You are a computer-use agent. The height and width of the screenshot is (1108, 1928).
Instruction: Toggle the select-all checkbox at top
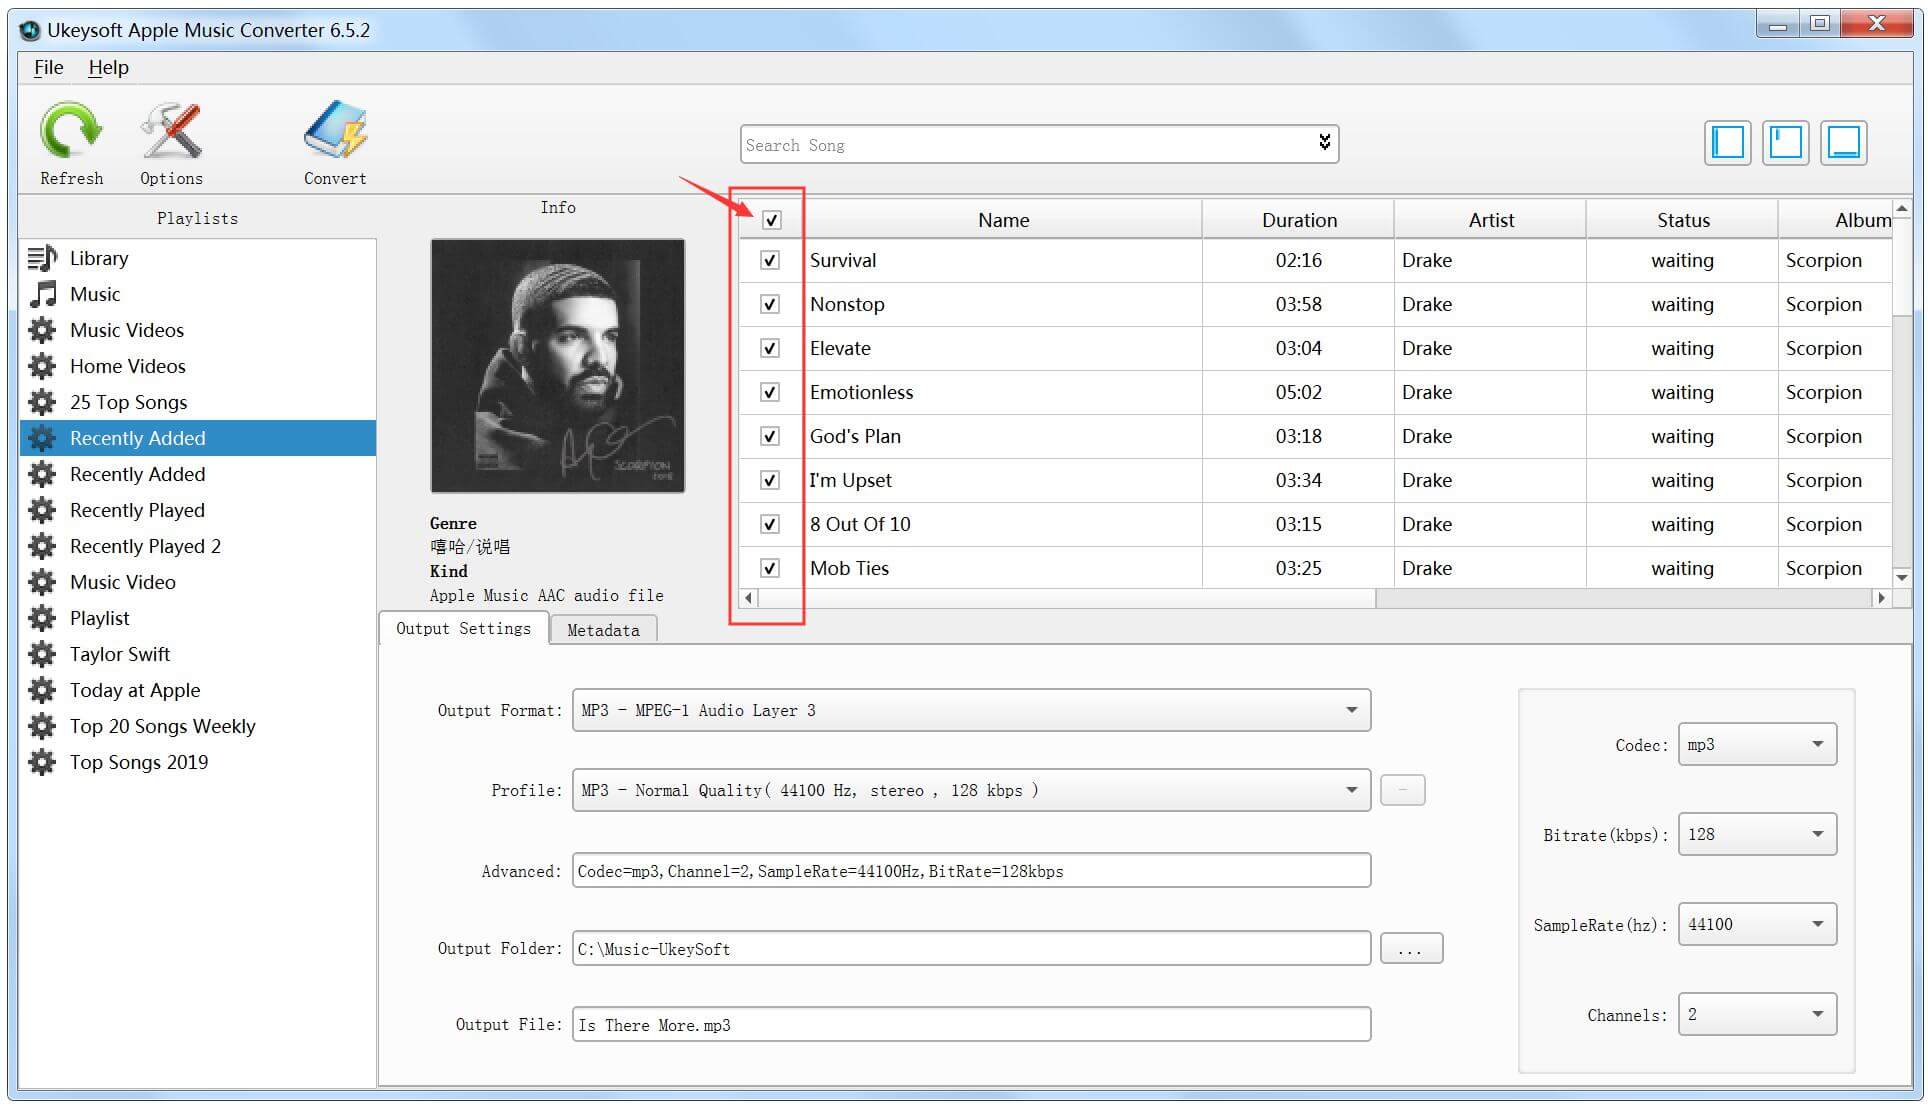click(771, 217)
